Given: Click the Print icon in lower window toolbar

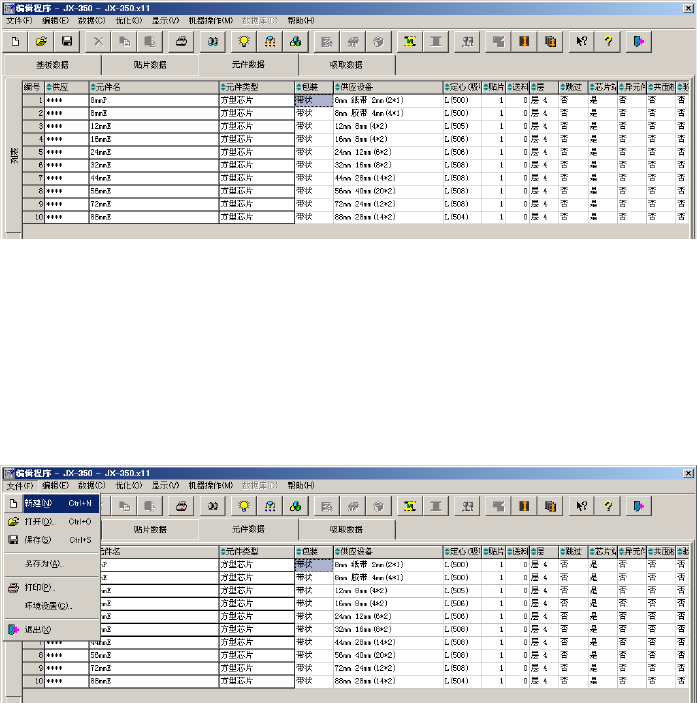Looking at the screenshot, I should (181, 506).
